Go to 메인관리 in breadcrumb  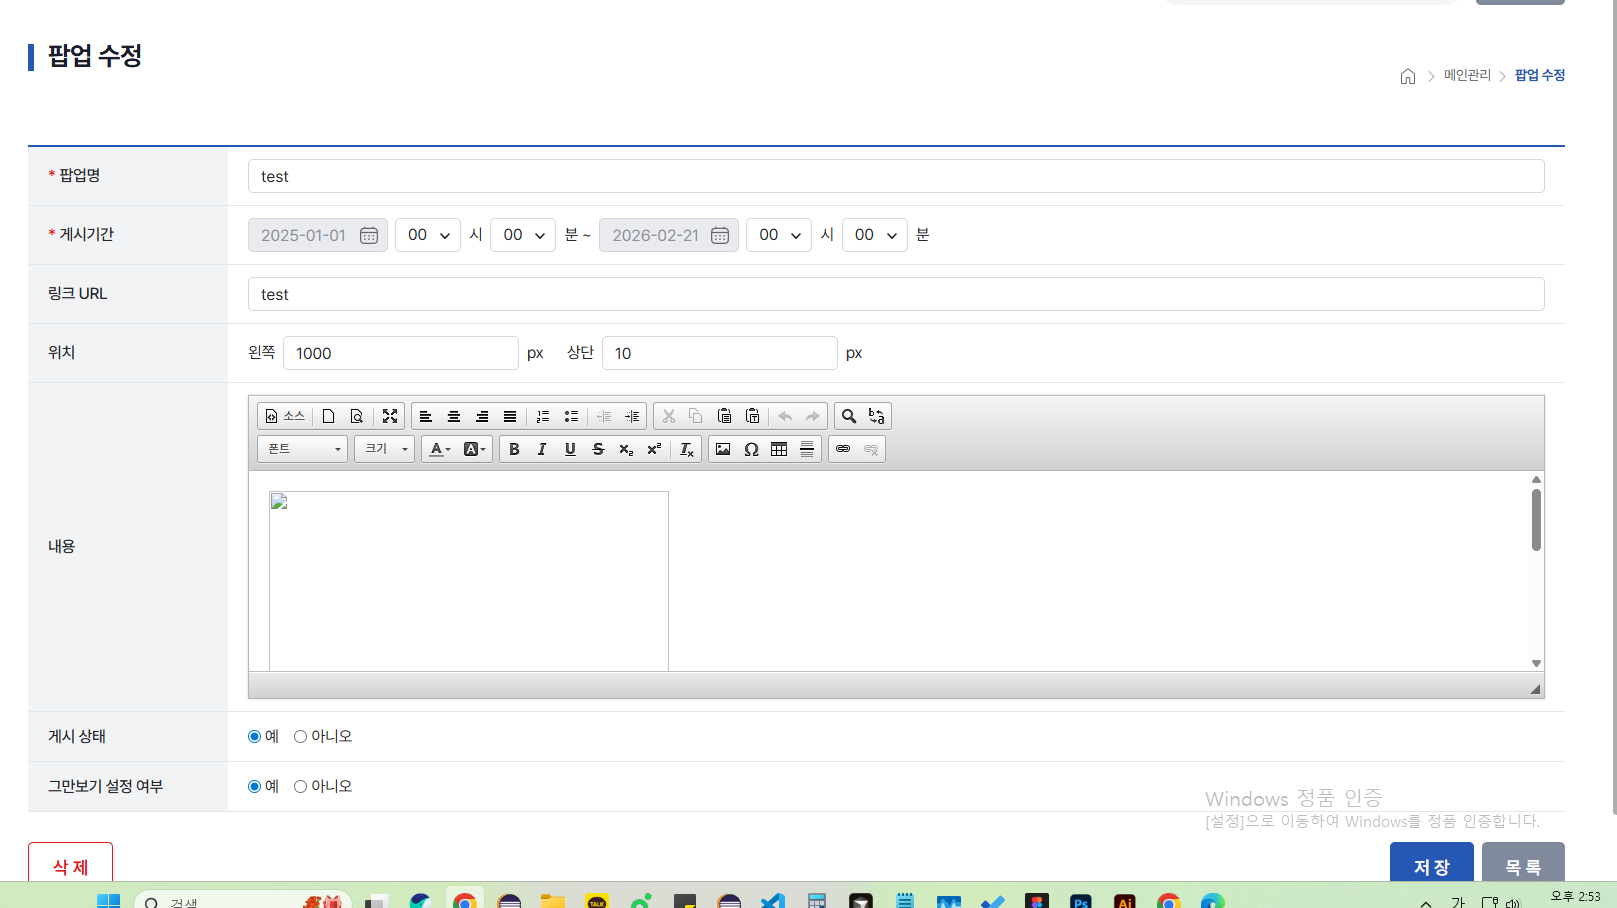click(x=1467, y=75)
